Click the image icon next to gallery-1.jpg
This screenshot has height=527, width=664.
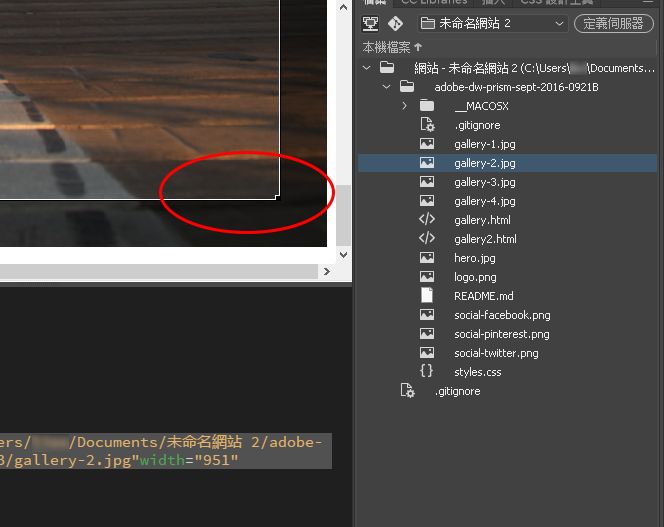(427, 144)
